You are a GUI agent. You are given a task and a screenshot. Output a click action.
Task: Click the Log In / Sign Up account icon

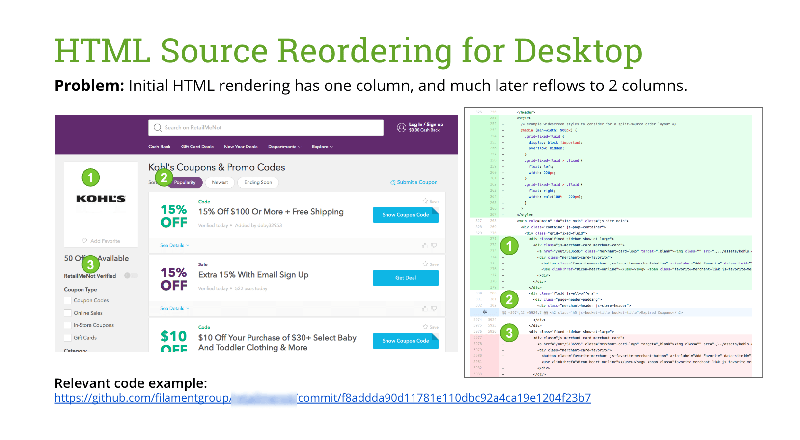(x=402, y=127)
